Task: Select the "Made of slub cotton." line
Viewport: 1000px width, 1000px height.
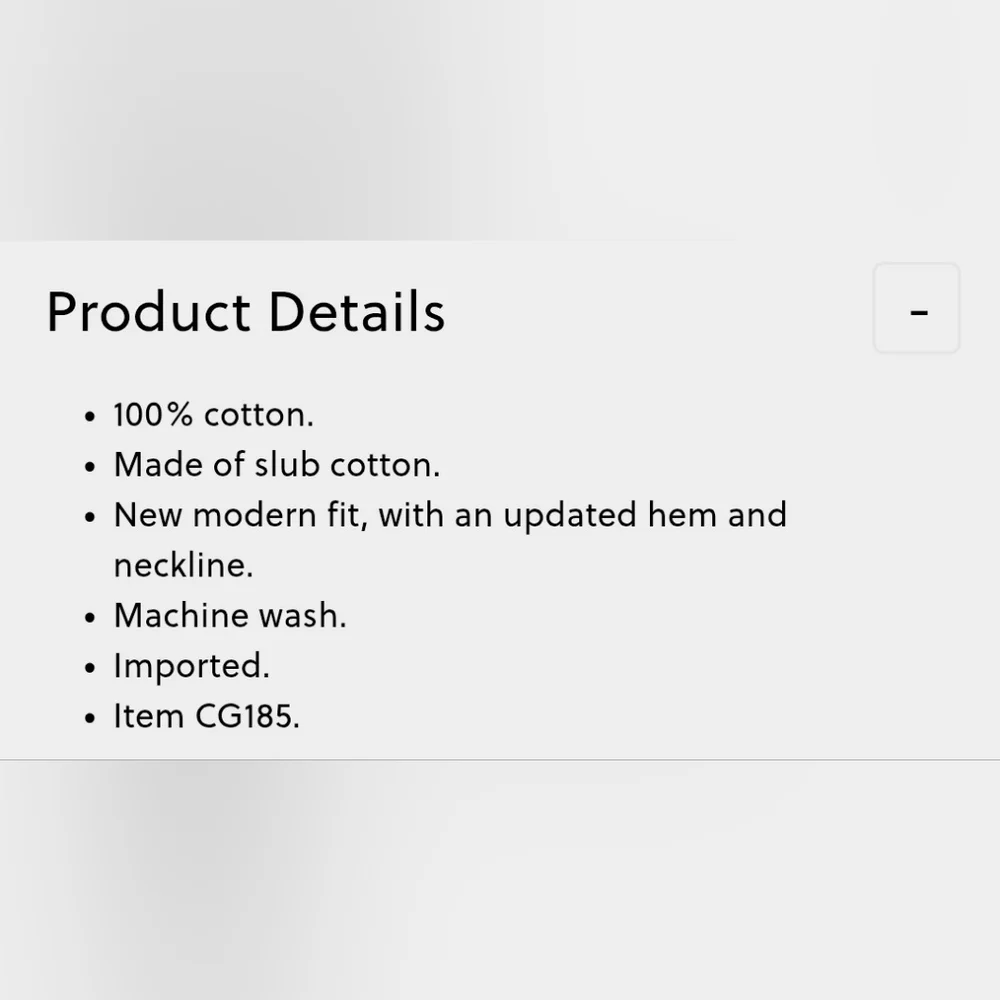Action: tap(277, 464)
